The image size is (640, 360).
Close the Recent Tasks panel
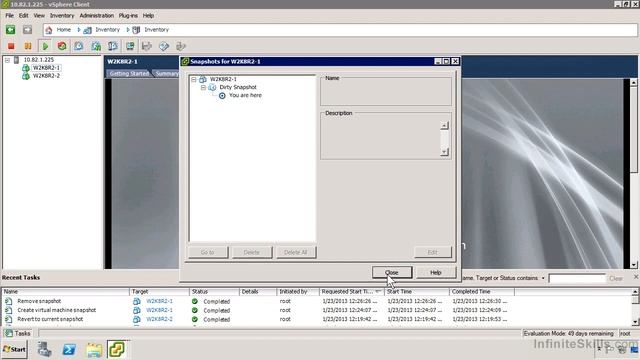(636, 277)
